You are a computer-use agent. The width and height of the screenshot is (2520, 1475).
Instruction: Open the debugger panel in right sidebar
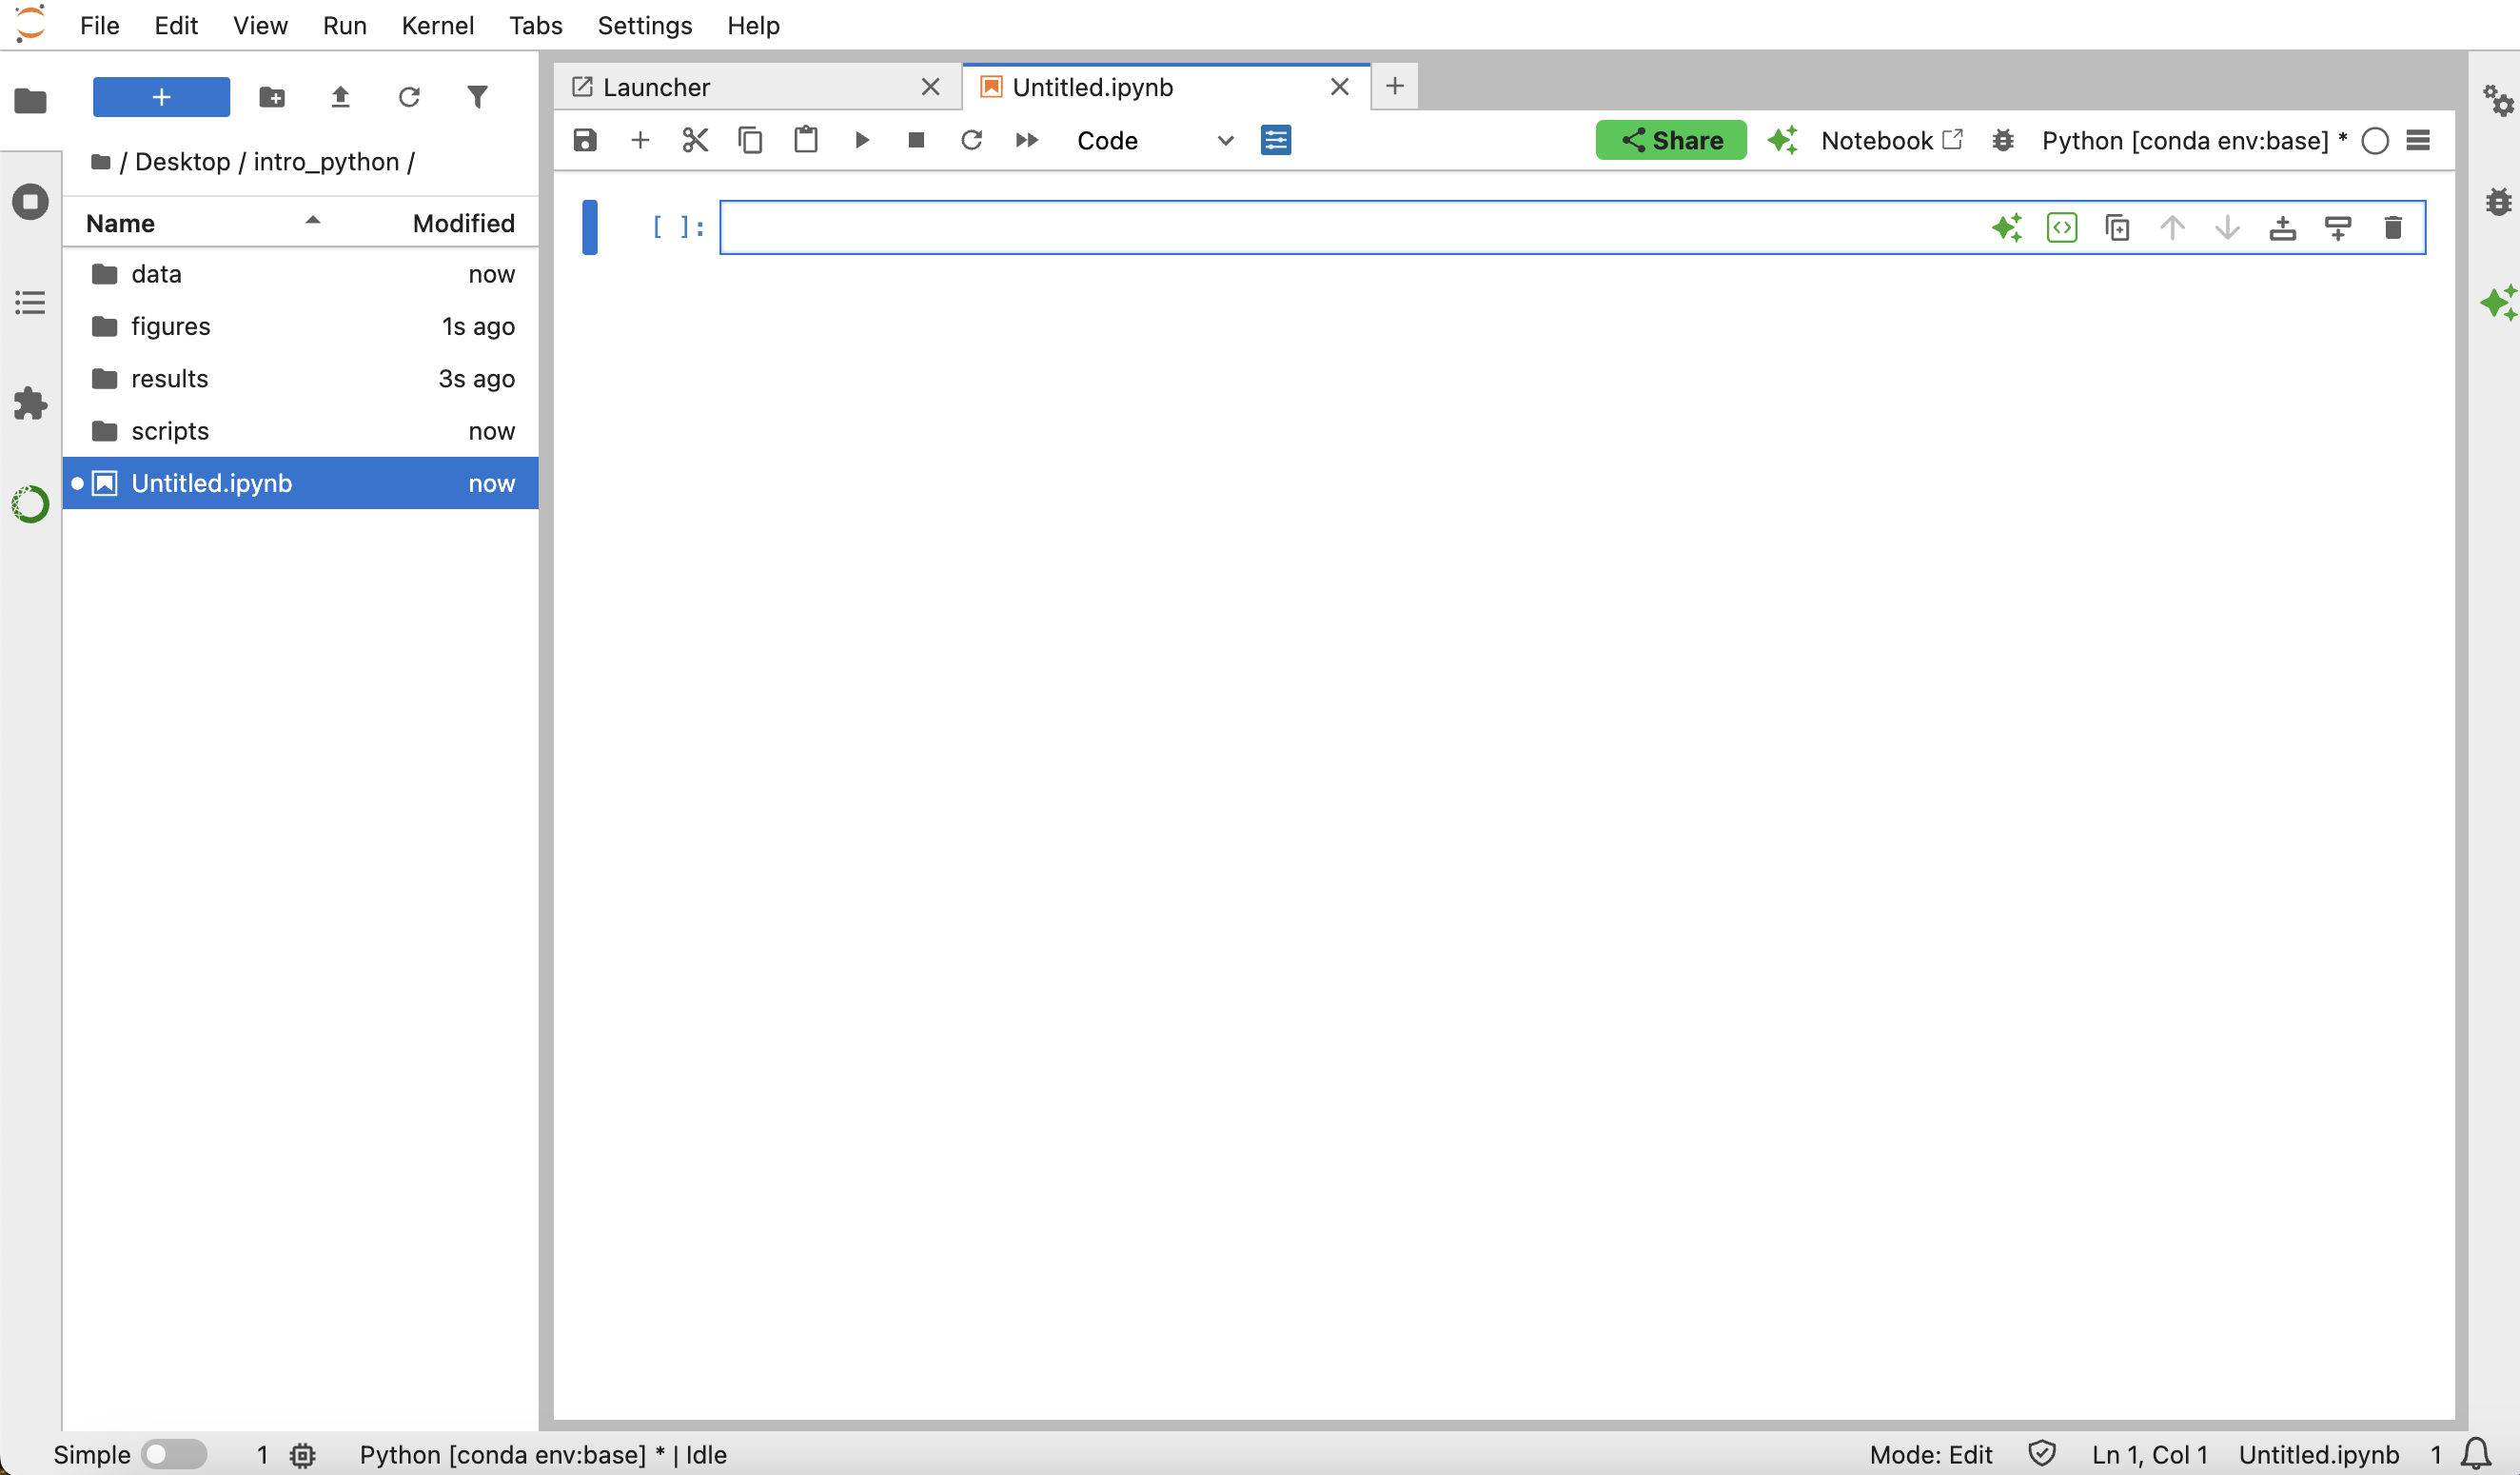(2499, 202)
